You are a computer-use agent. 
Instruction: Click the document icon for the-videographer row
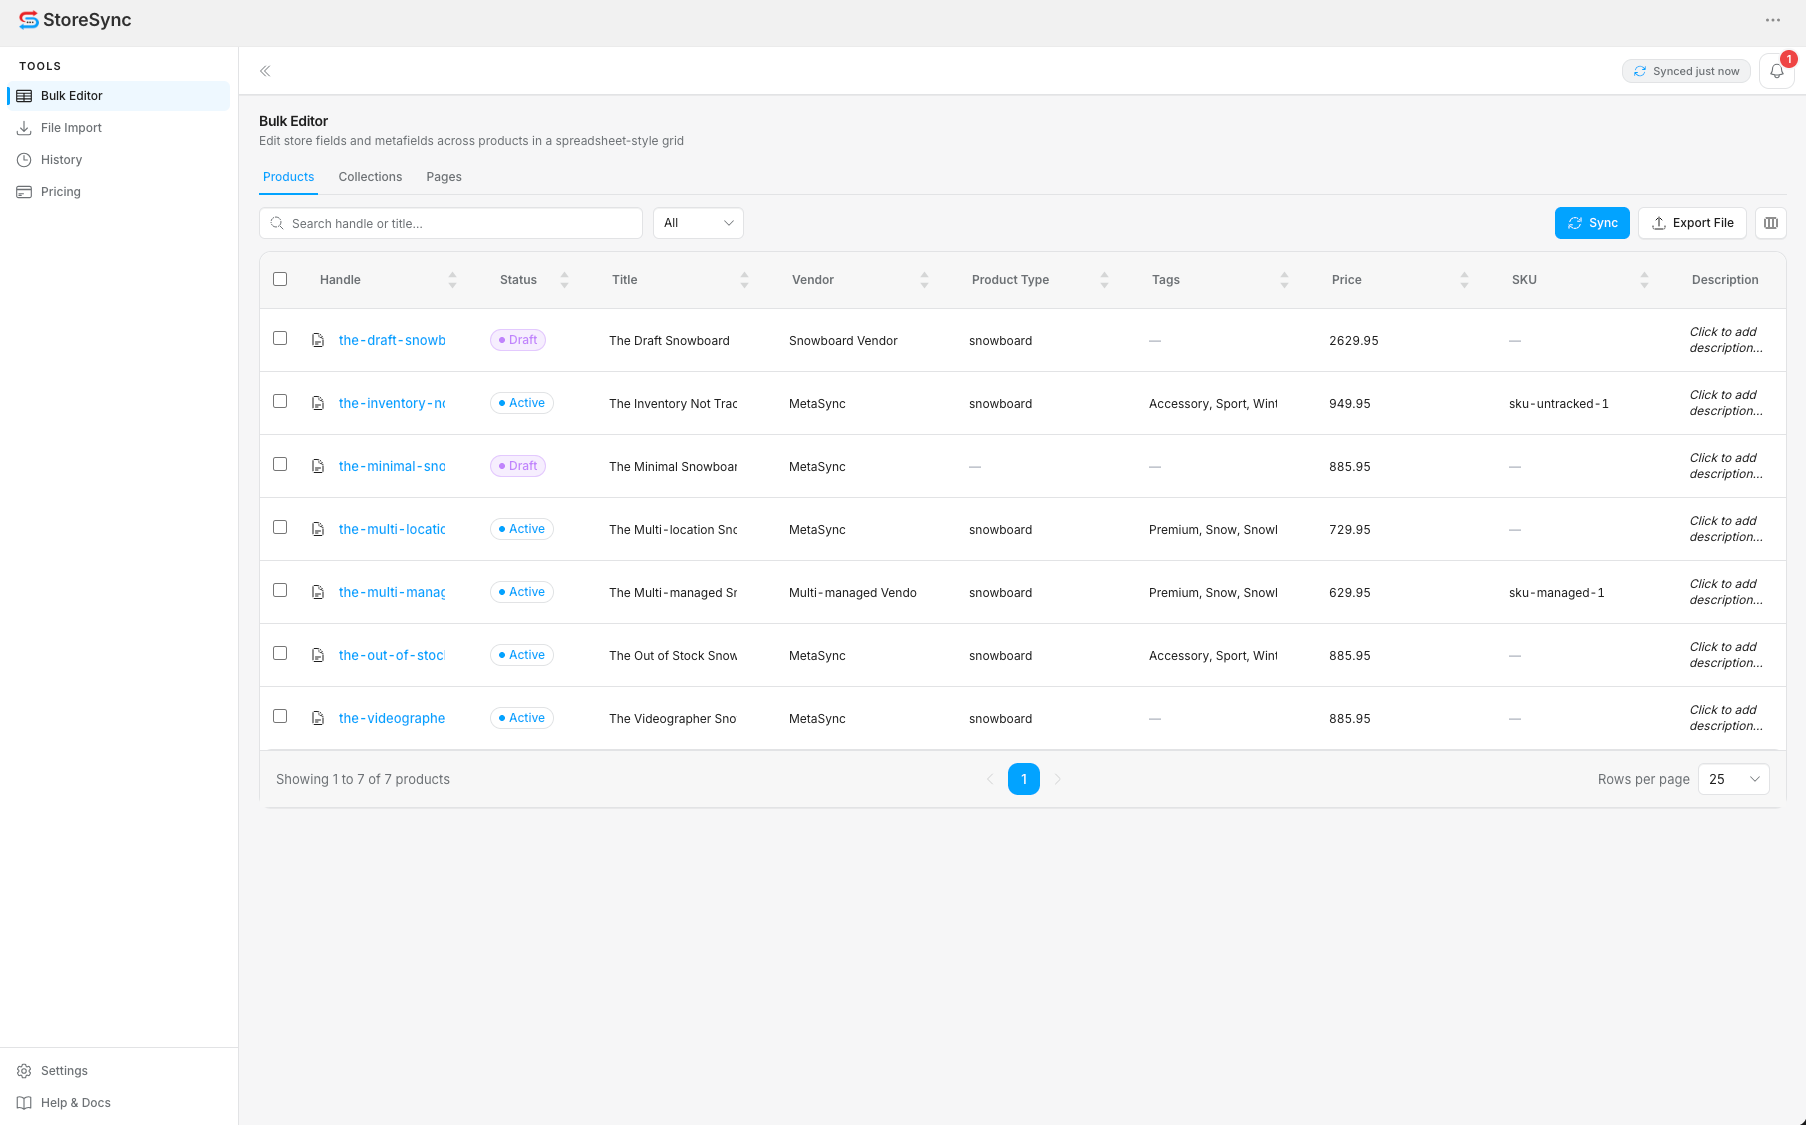pos(318,718)
